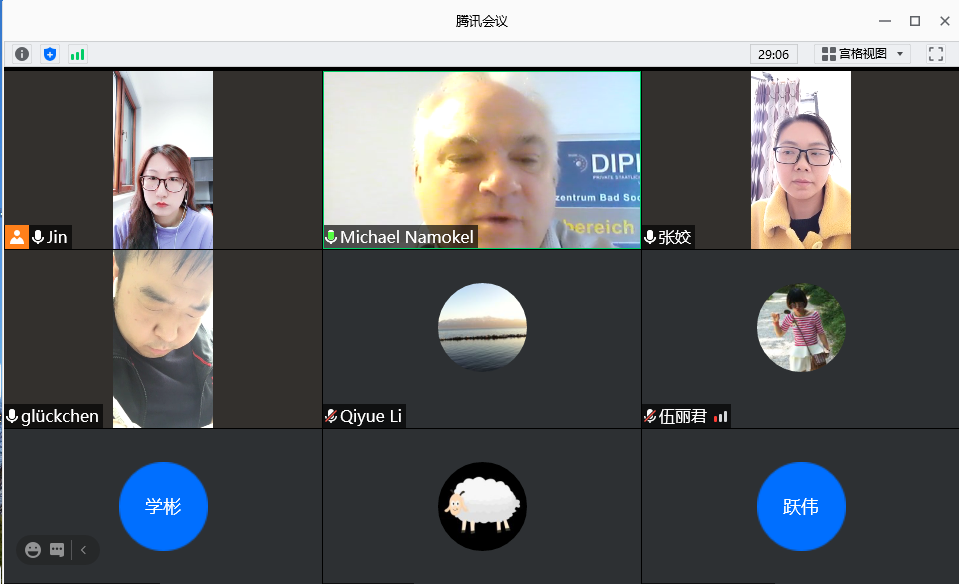This screenshot has height=584, width=959.
Task: Toggle Michael Namokel's green microphone icon
Action: coord(331,237)
